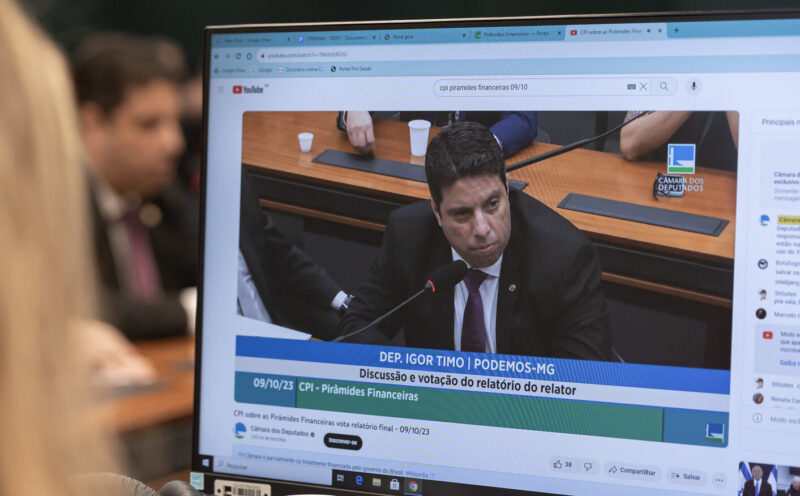This screenshot has width=800, height=496.
Task: Open the 'Câmara dos Deputados' channel name
Action: [x=280, y=432]
